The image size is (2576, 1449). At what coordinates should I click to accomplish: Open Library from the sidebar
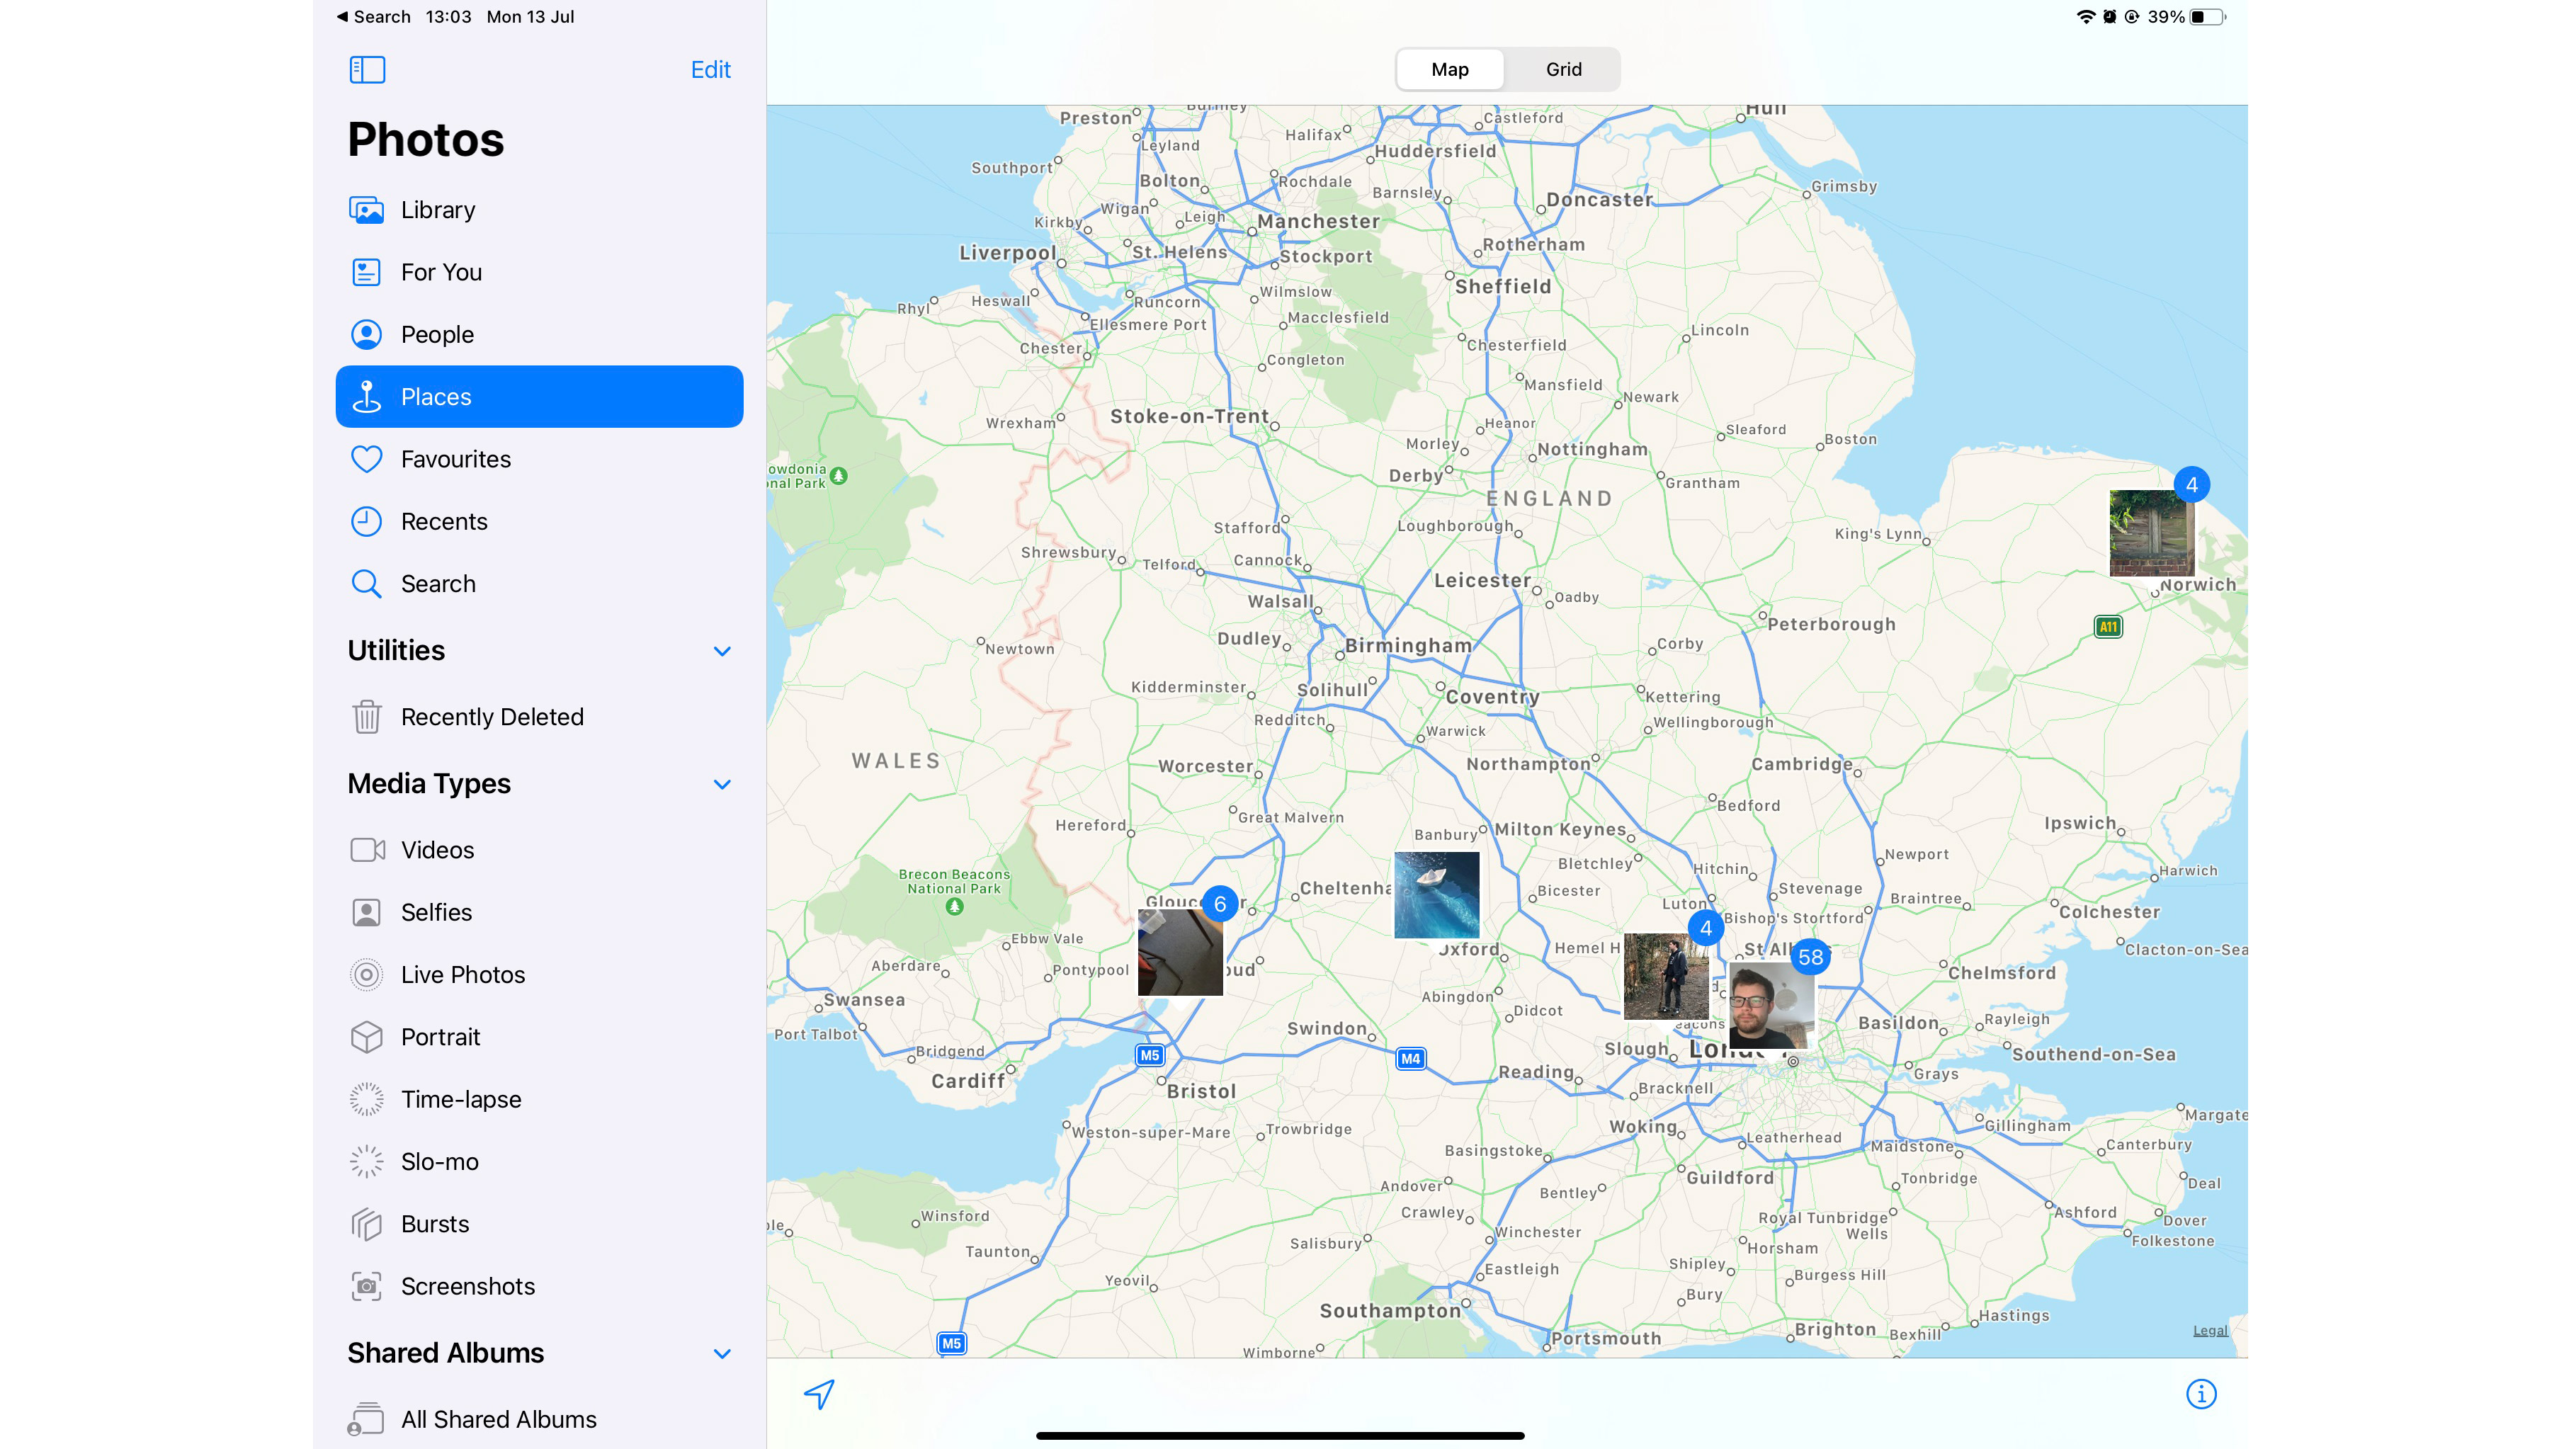539,210
